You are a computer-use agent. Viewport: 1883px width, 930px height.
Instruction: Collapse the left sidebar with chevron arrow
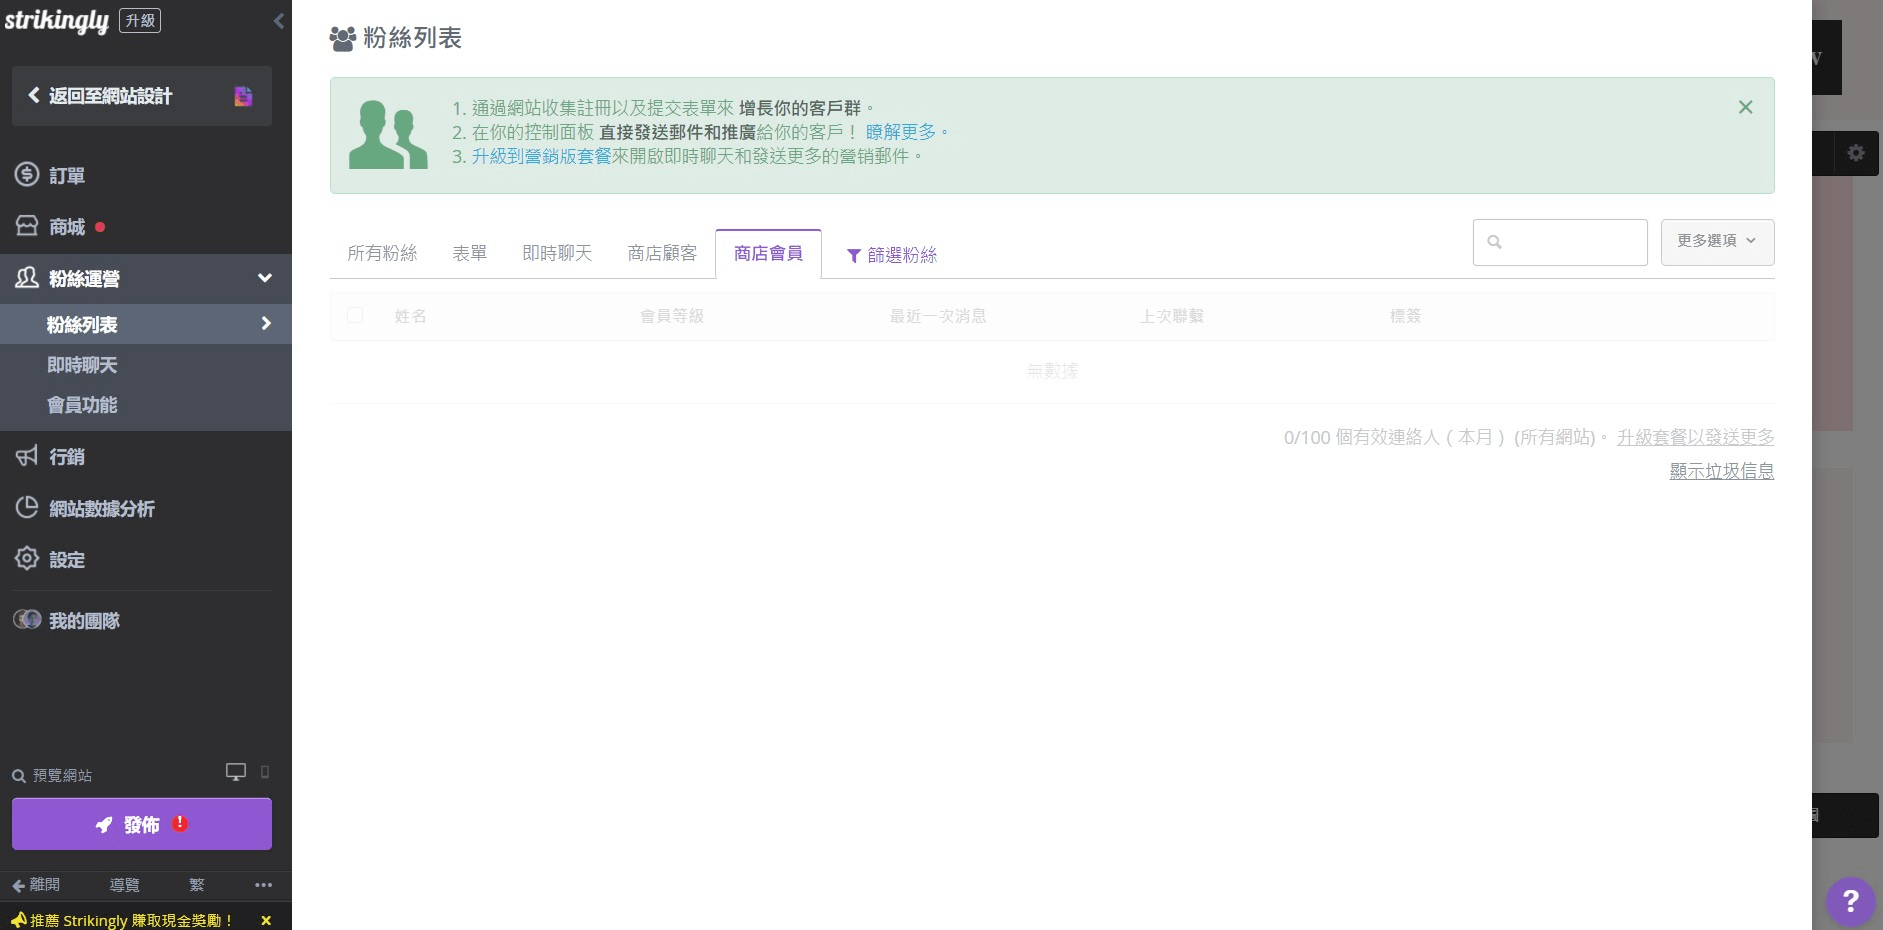(x=278, y=20)
